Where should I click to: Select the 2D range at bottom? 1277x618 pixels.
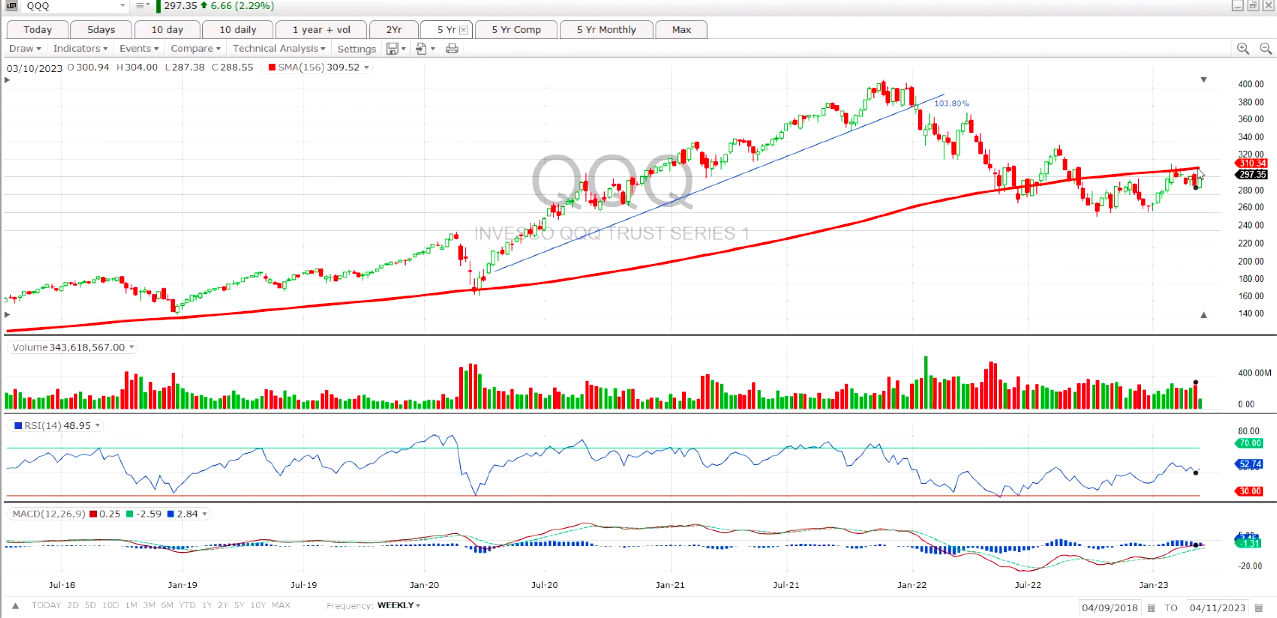click(74, 605)
